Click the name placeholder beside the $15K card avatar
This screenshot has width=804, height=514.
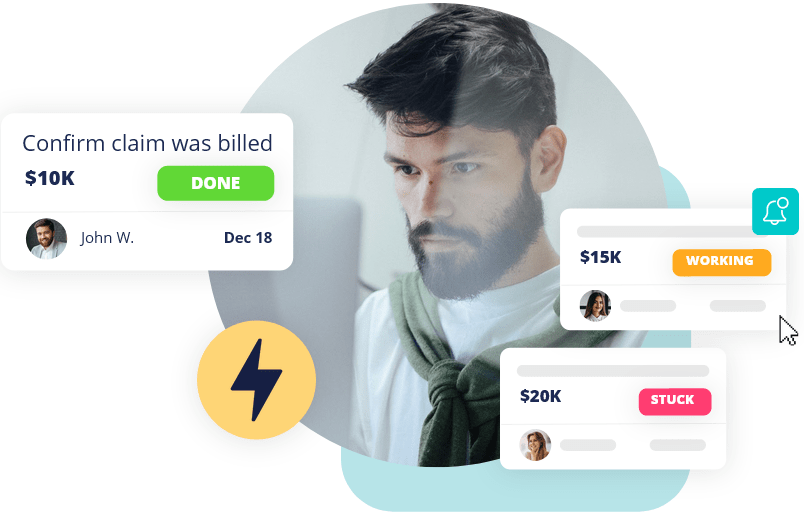click(648, 306)
